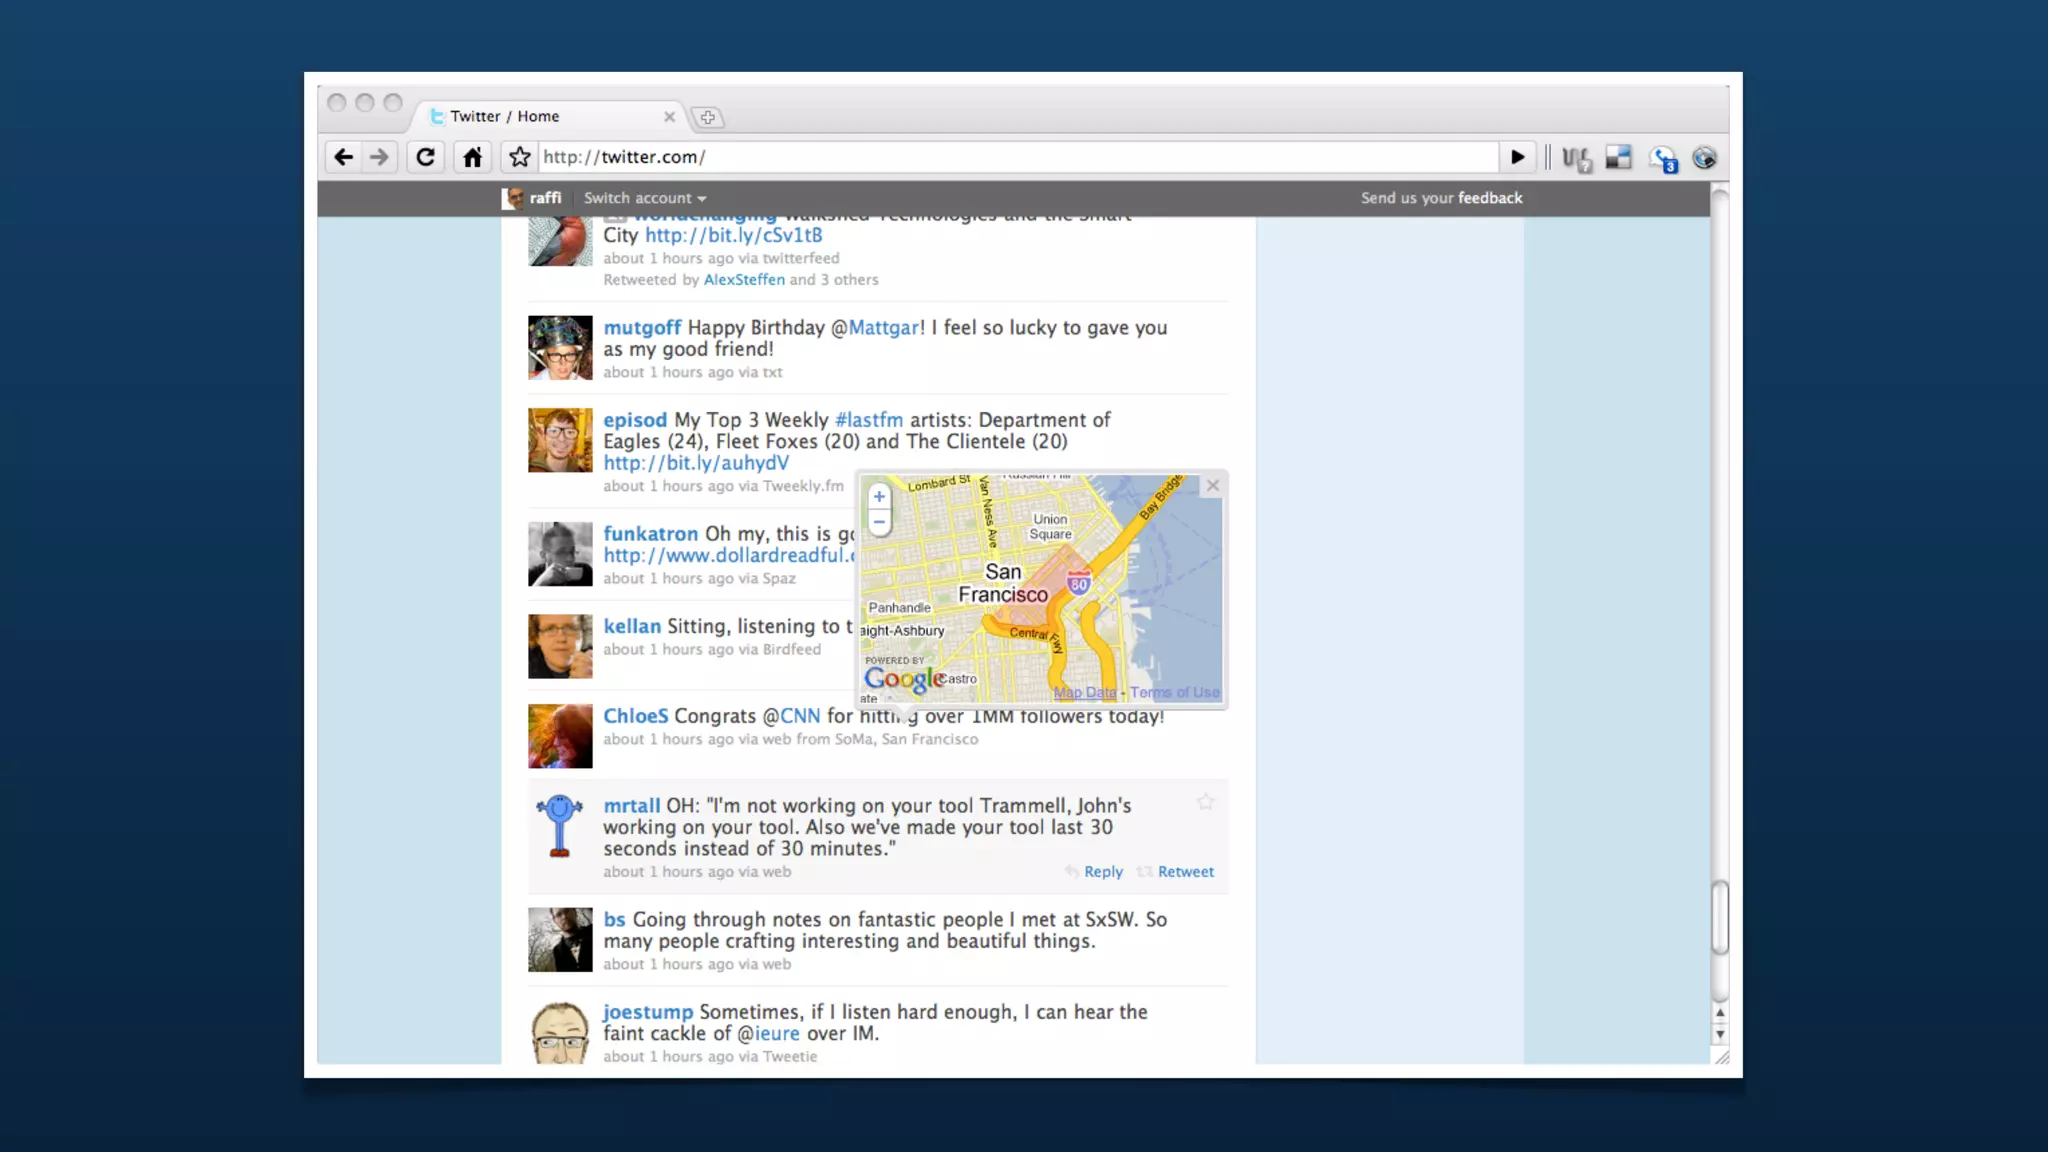Click the browser forward arrow
2048x1152 pixels.
379,157
